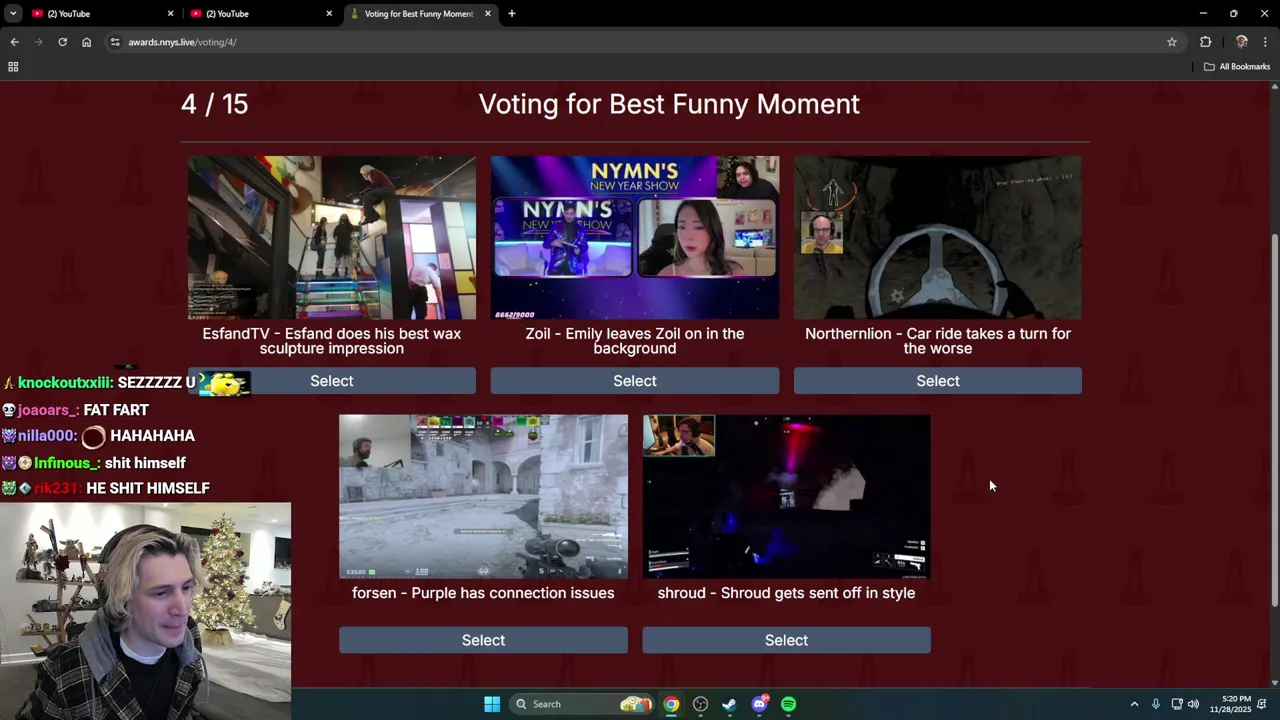Open the browser home page icon
The height and width of the screenshot is (720, 1280).
(86, 42)
